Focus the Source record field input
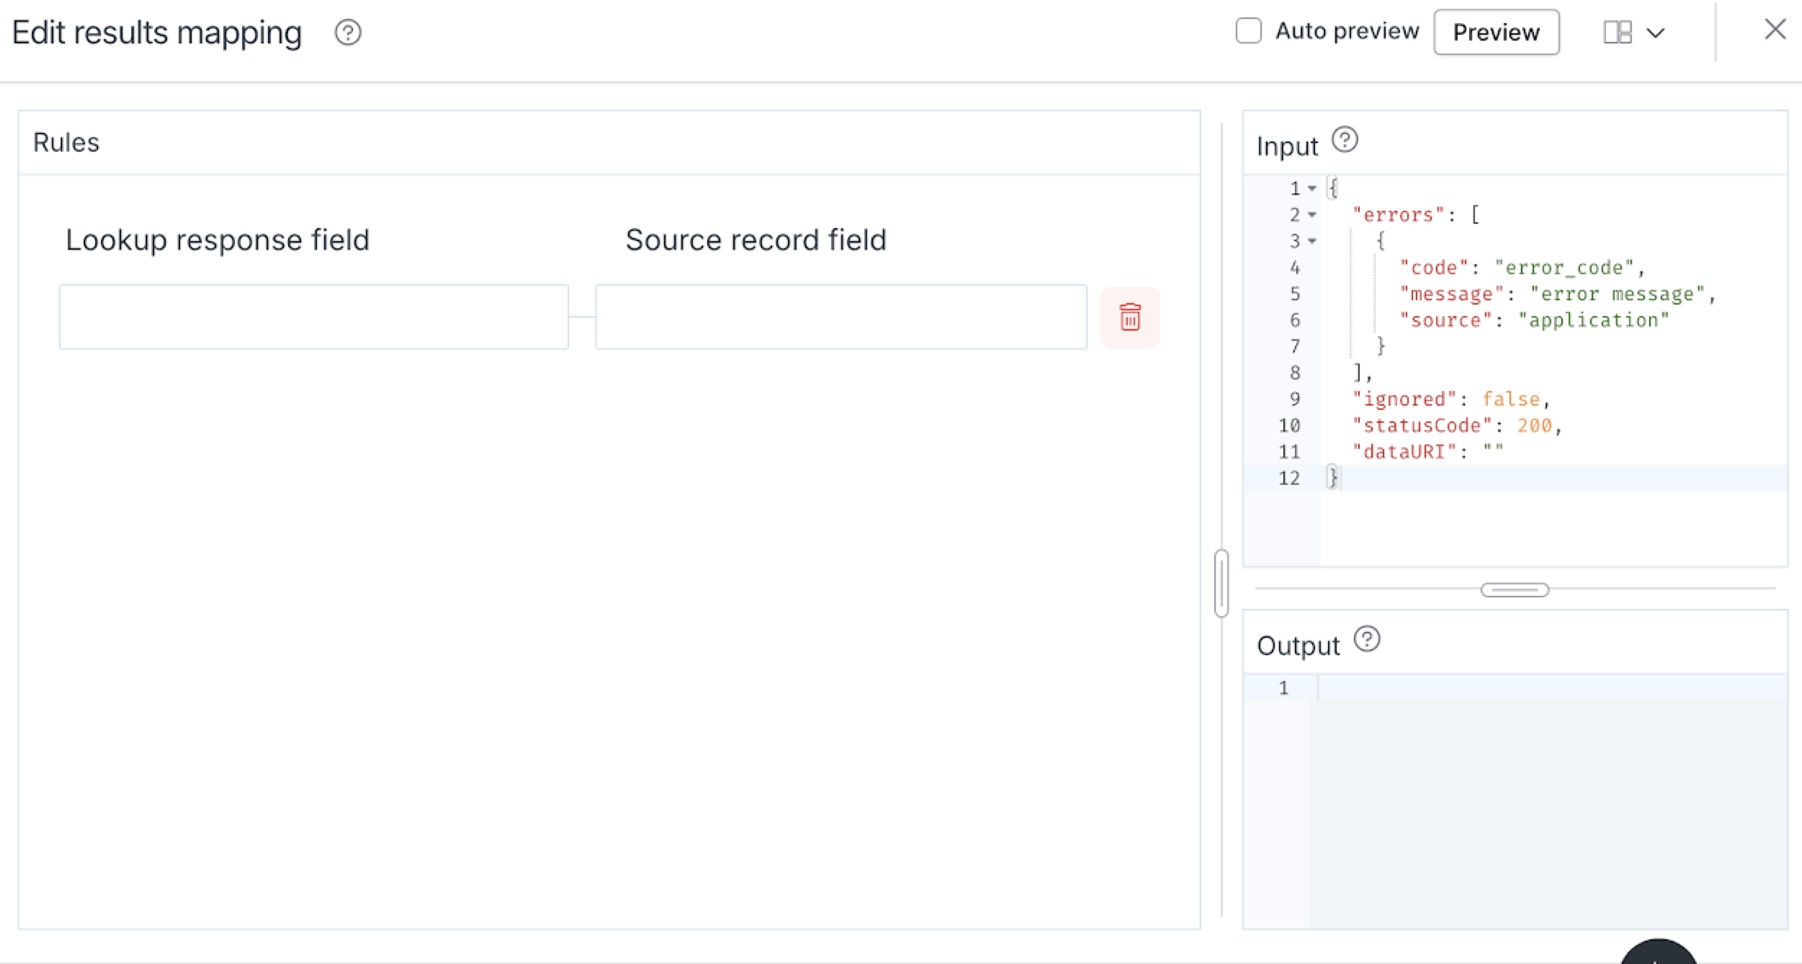The width and height of the screenshot is (1802, 964). (x=841, y=317)
